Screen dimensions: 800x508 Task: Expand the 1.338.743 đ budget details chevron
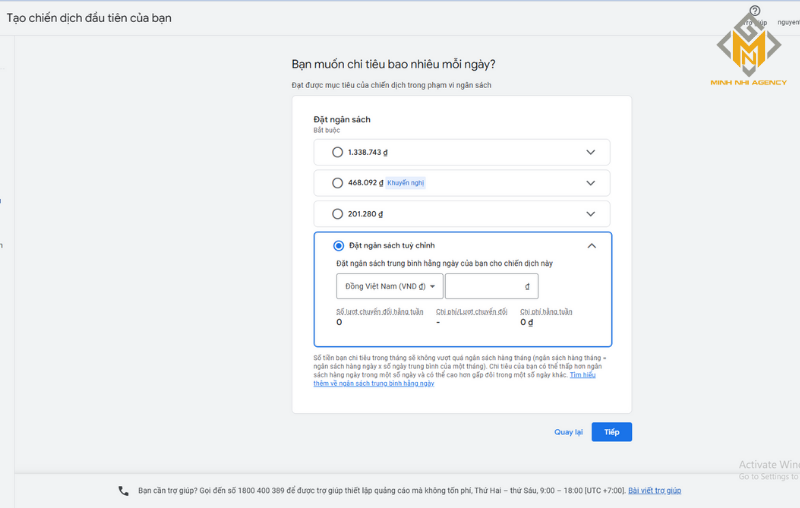tap(590, 152)
